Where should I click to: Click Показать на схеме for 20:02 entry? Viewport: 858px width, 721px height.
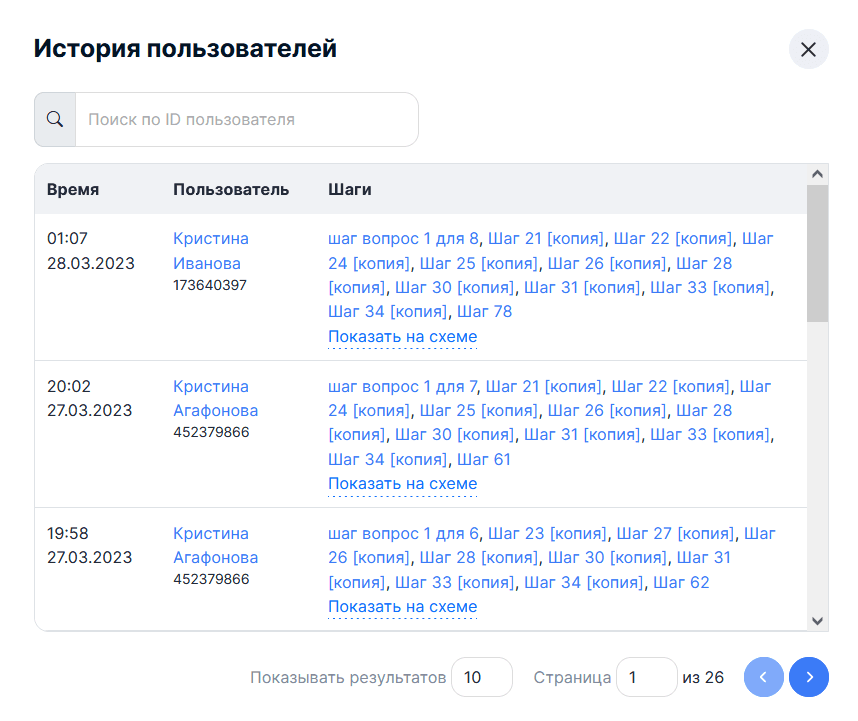click(x=402, y=484)
